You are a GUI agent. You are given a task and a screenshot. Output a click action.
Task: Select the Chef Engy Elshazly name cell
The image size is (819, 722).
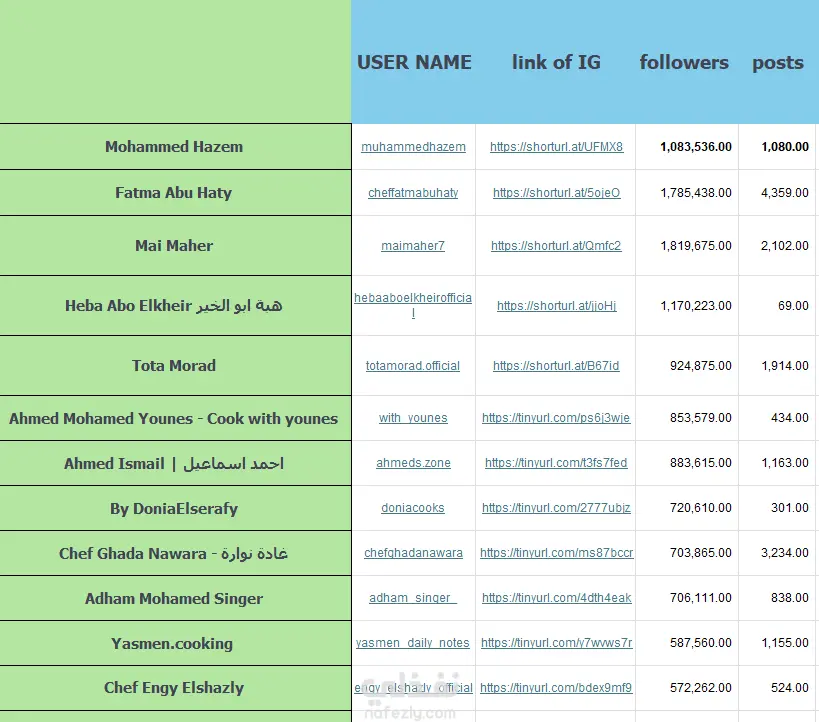click(174, 688)
